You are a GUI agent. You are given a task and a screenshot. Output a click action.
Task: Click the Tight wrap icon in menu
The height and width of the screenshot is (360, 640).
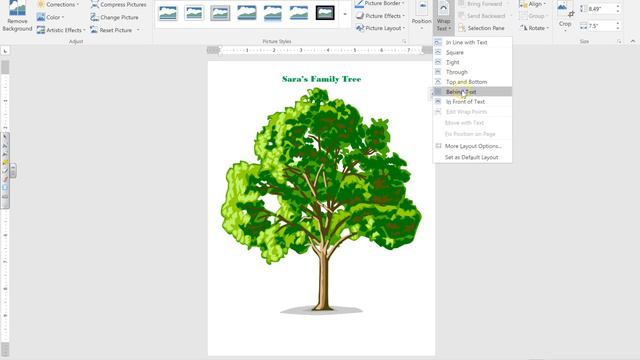(x=438, y=62)
